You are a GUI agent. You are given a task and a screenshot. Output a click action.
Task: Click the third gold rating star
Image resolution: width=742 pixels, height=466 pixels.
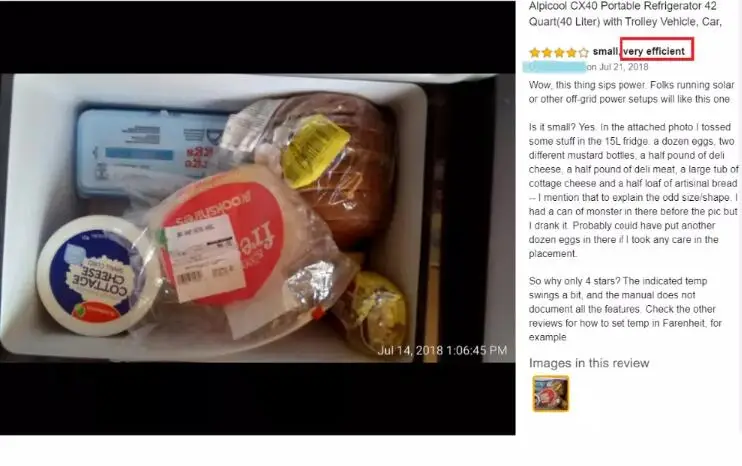point(559,52)
